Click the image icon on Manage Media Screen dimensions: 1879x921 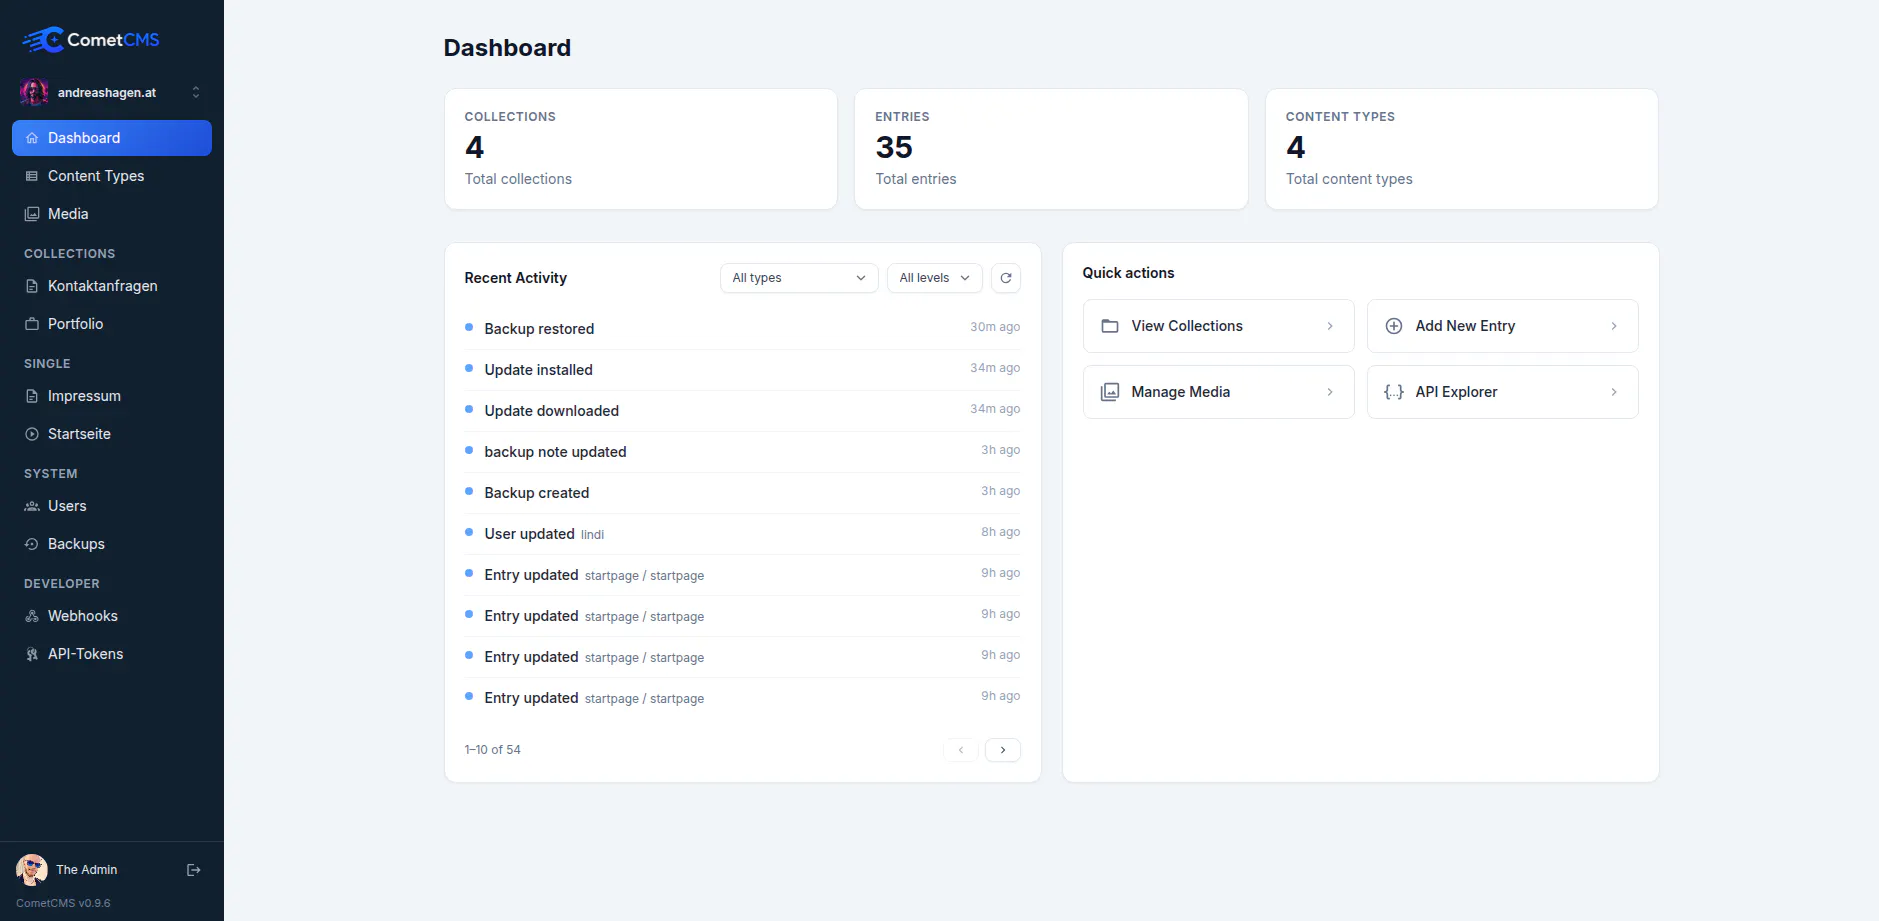pyautogui.click(x=1110, y=392)
